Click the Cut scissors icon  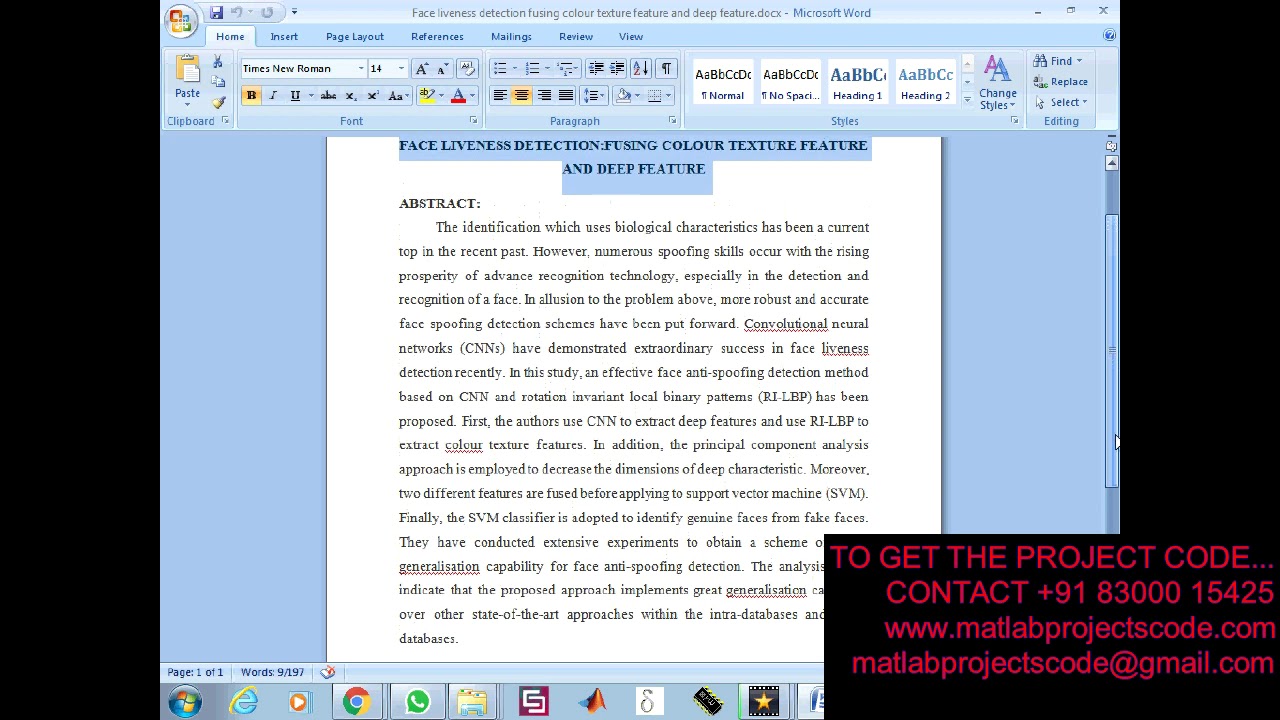point(218,63)
